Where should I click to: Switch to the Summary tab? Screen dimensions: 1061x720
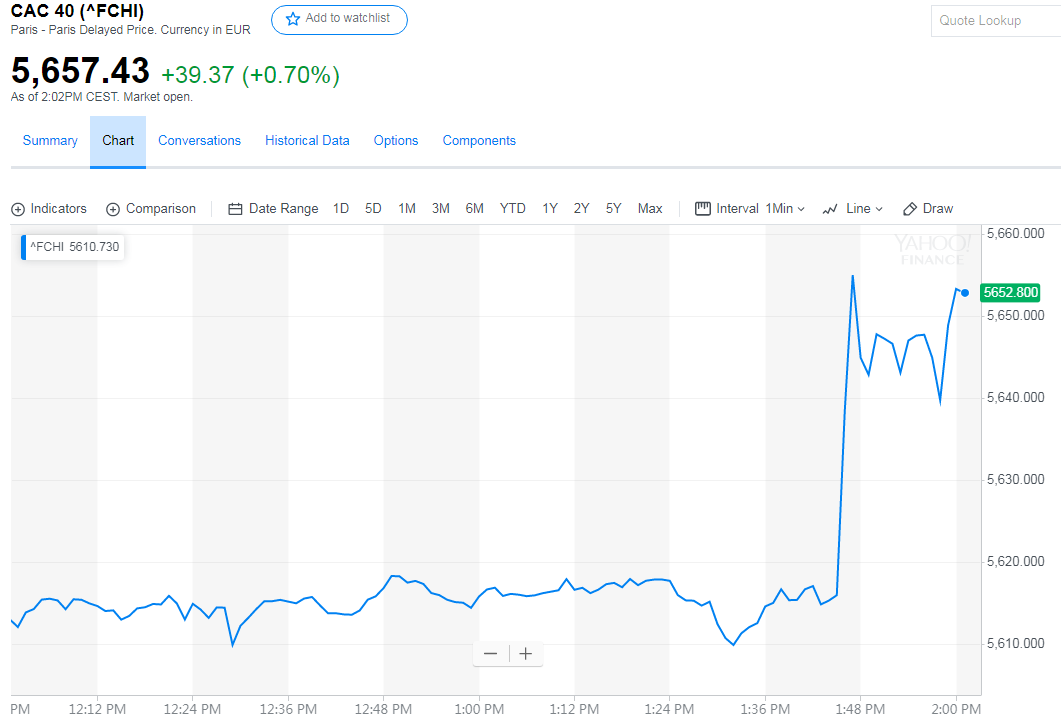pyautogui.click(x=50, y=141)
